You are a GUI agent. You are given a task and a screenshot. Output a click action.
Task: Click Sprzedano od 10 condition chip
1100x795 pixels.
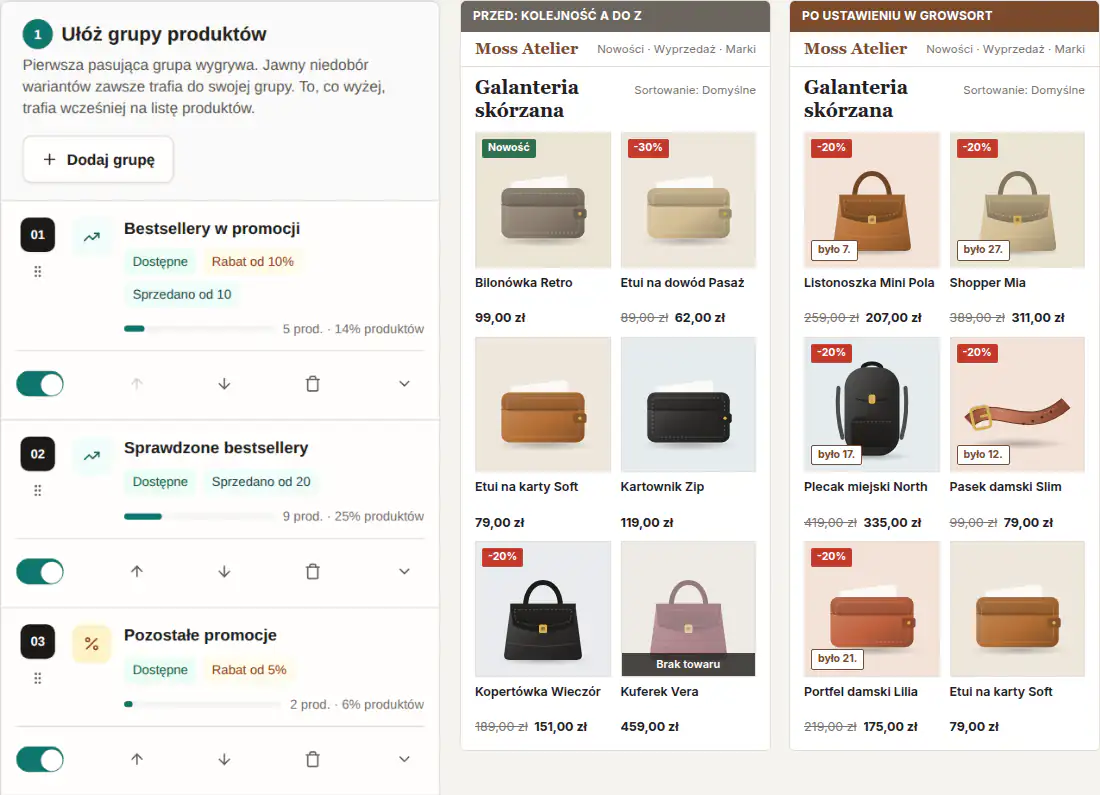tap(182, 295)
